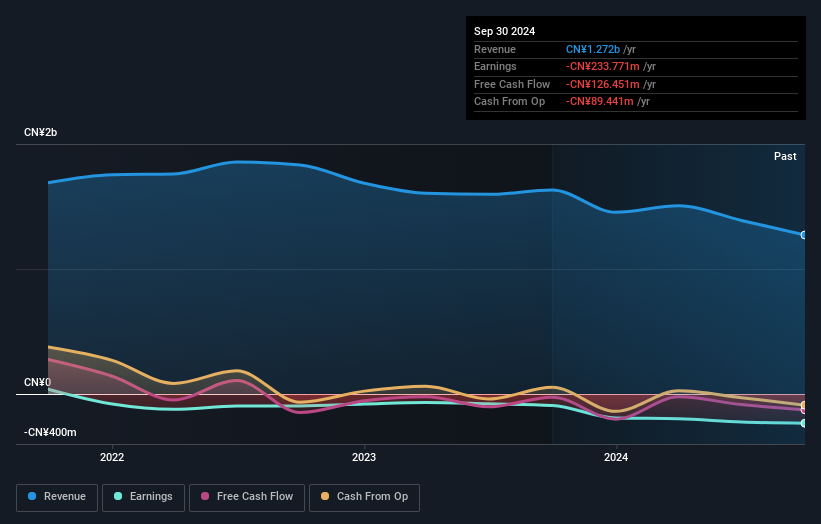Image resolution: width=821 pixels, height=524 pixels.
Task: Select the Cash From Op endpoint marker on the orange line
Action: [804, 405]
